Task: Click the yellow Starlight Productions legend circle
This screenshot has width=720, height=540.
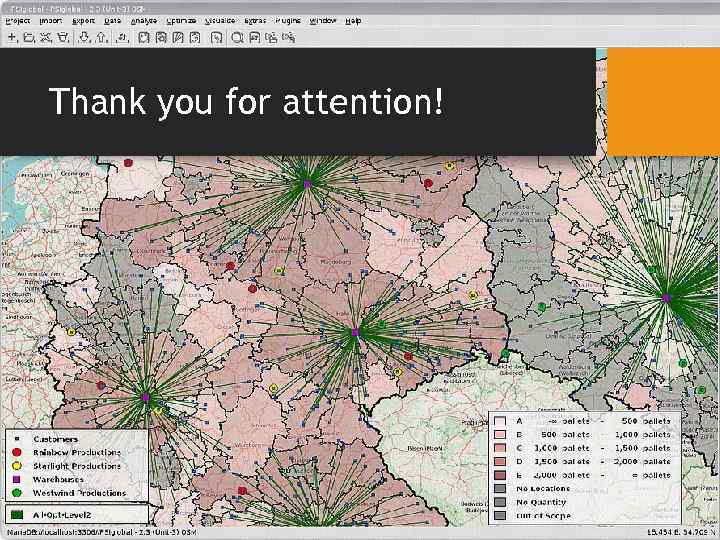Action: coord(17,466)
